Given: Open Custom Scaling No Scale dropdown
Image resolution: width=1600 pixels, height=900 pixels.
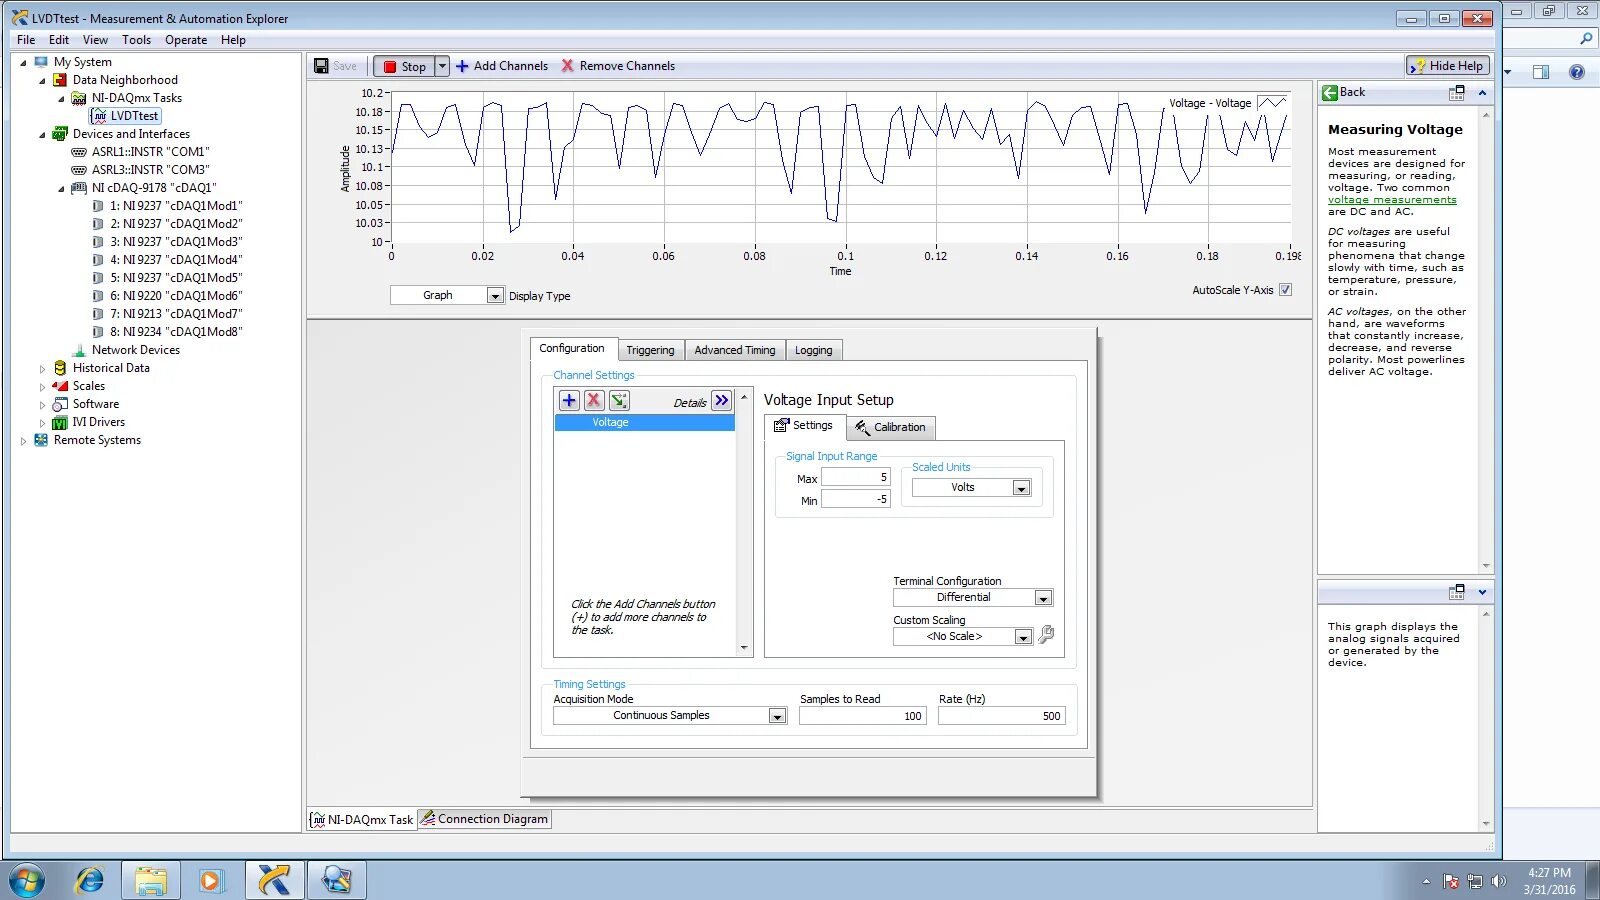Looking at the screenshot, I should tap(1023, 637).
